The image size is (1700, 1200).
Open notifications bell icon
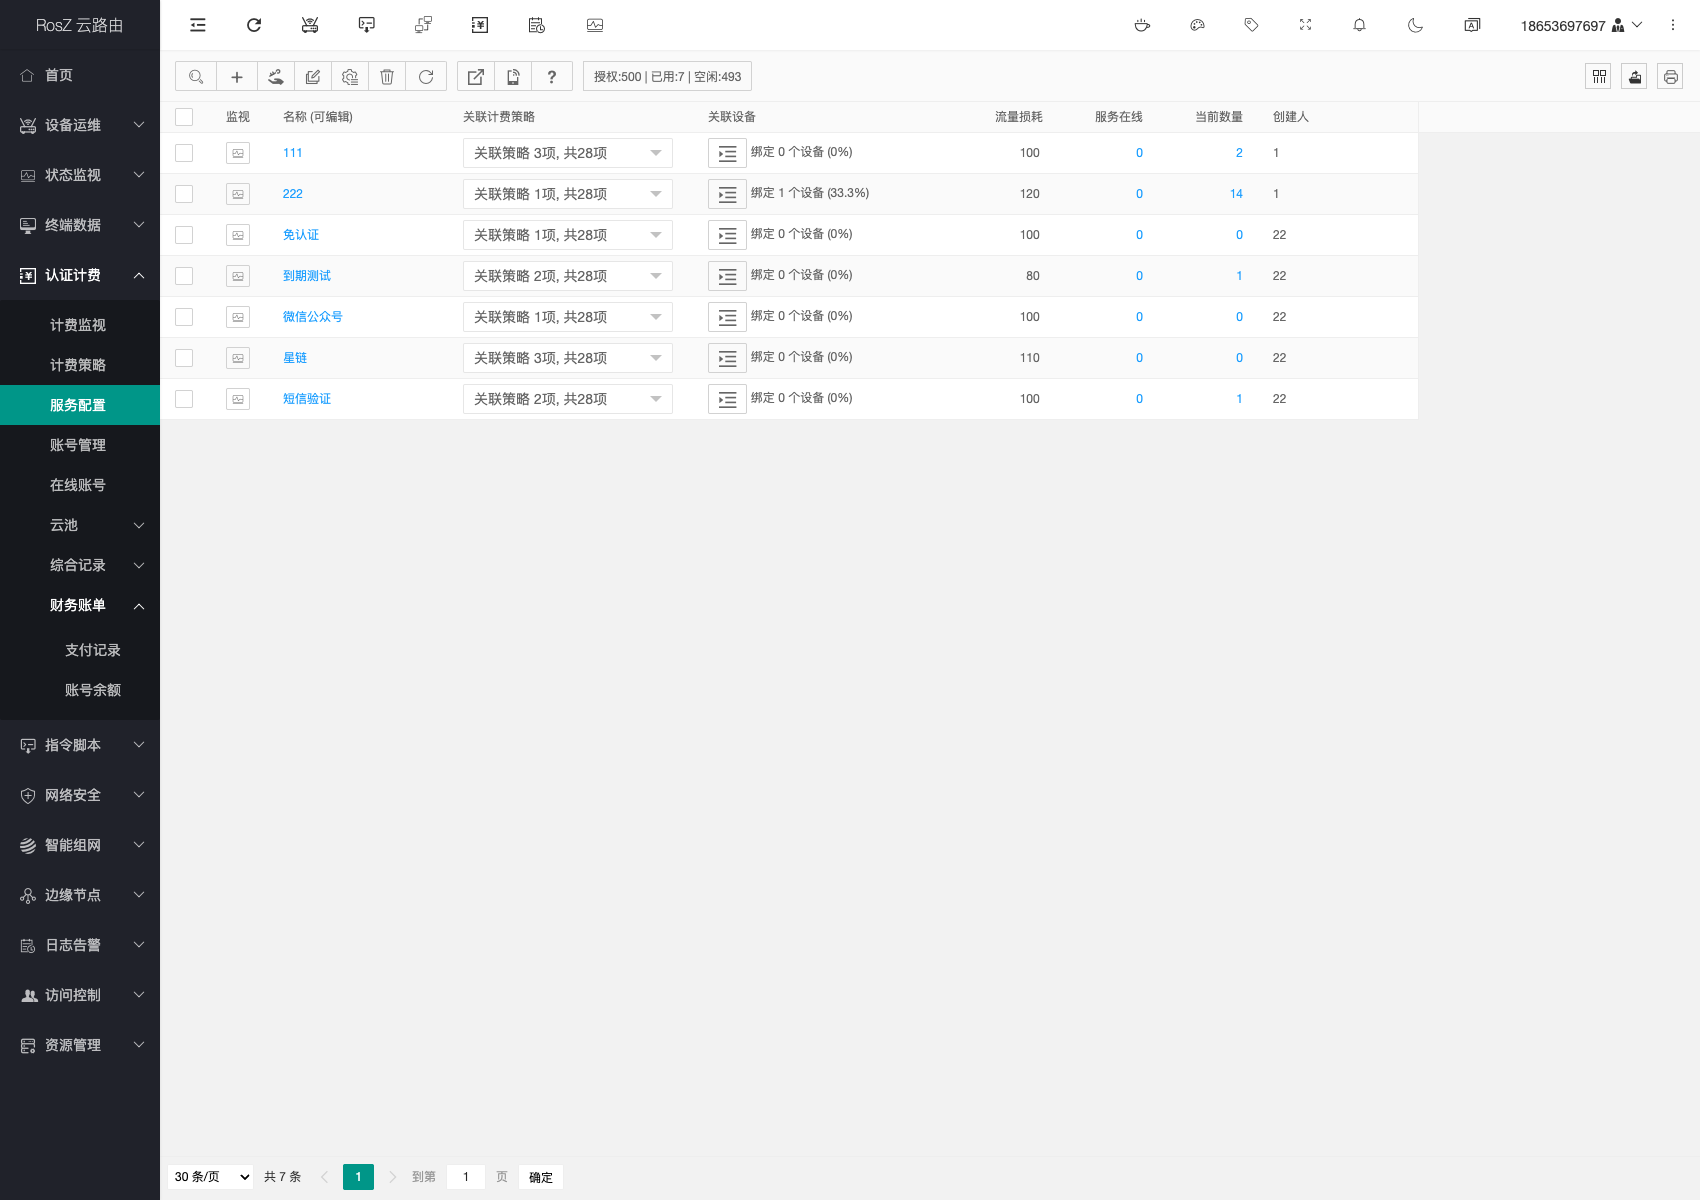pyautogui.click(x=1359, y=26)
